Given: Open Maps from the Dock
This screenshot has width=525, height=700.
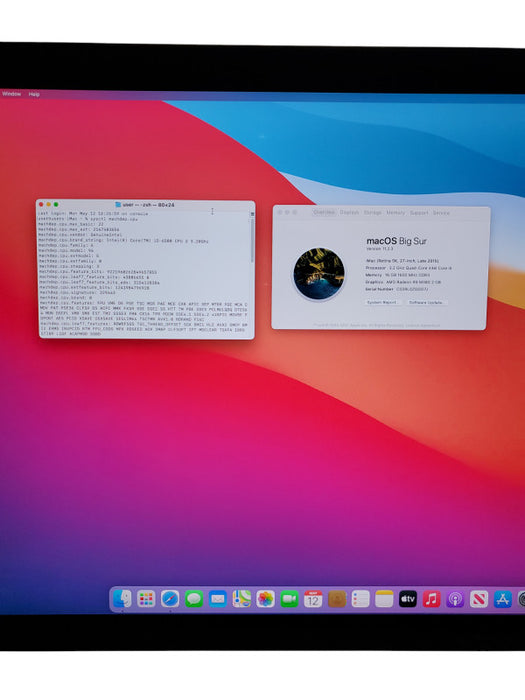Looking at the screenshot, I should [x=242, y=599].
